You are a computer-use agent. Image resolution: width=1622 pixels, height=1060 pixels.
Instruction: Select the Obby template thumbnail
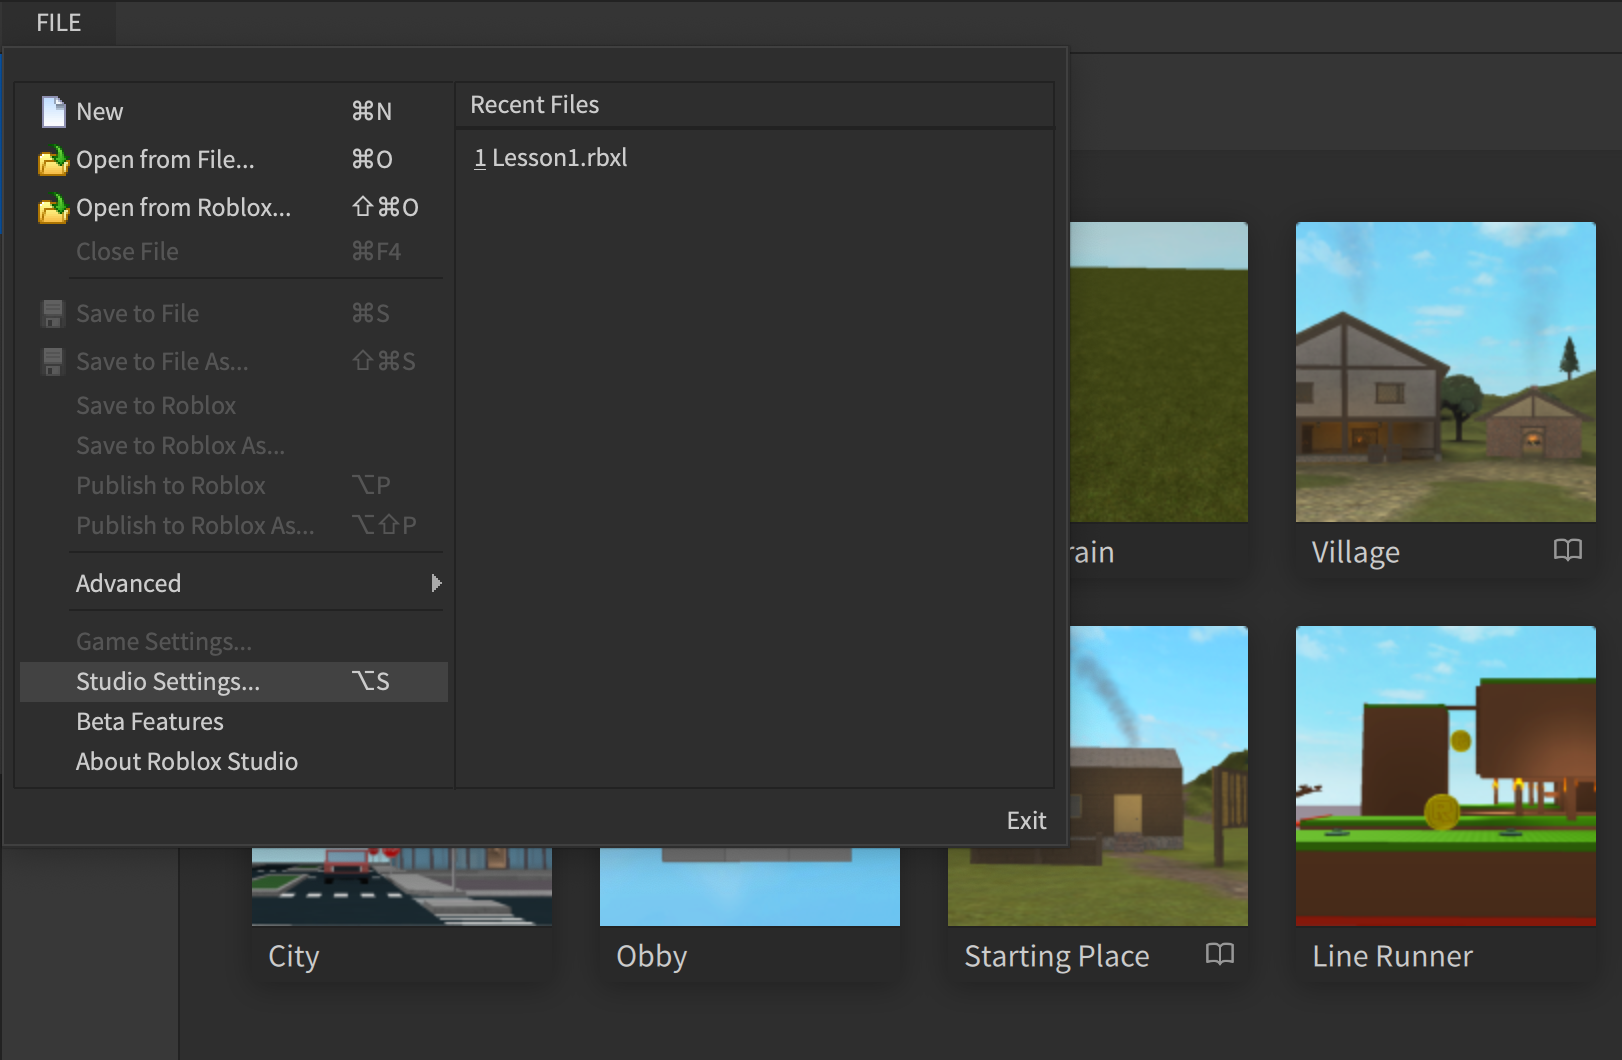(750, 886)
